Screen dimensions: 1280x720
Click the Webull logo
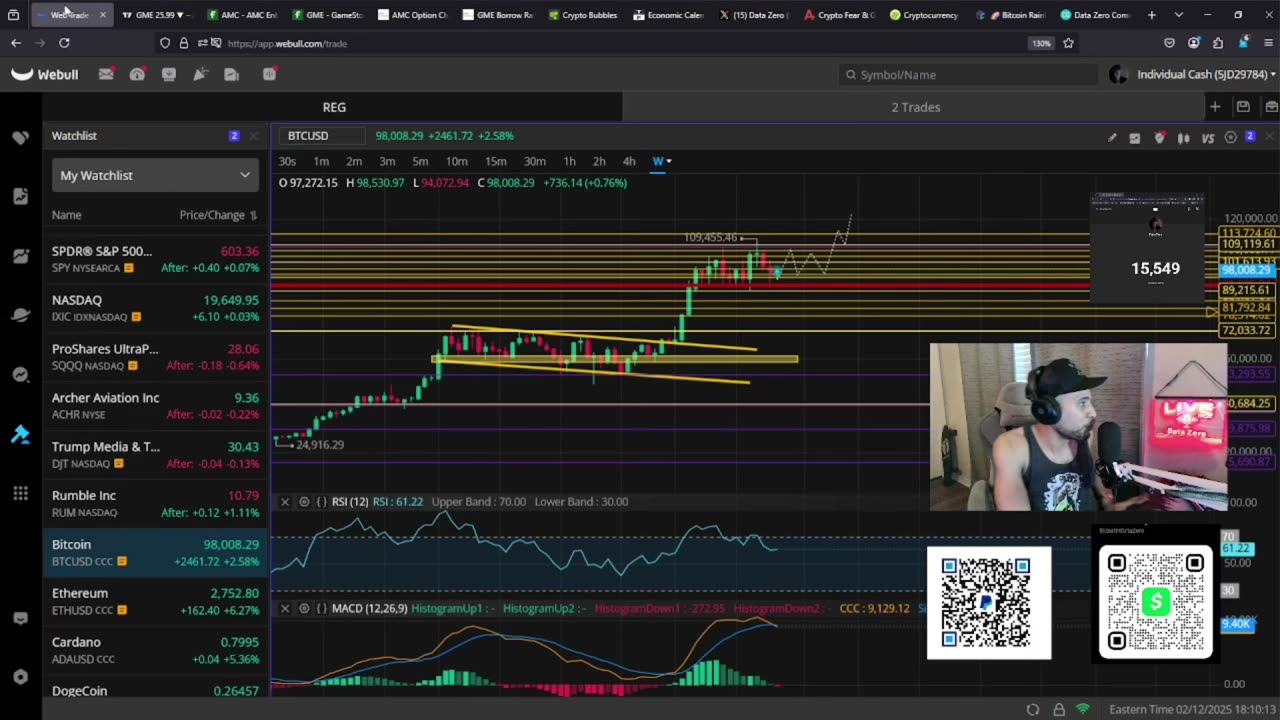coord(44,74)
